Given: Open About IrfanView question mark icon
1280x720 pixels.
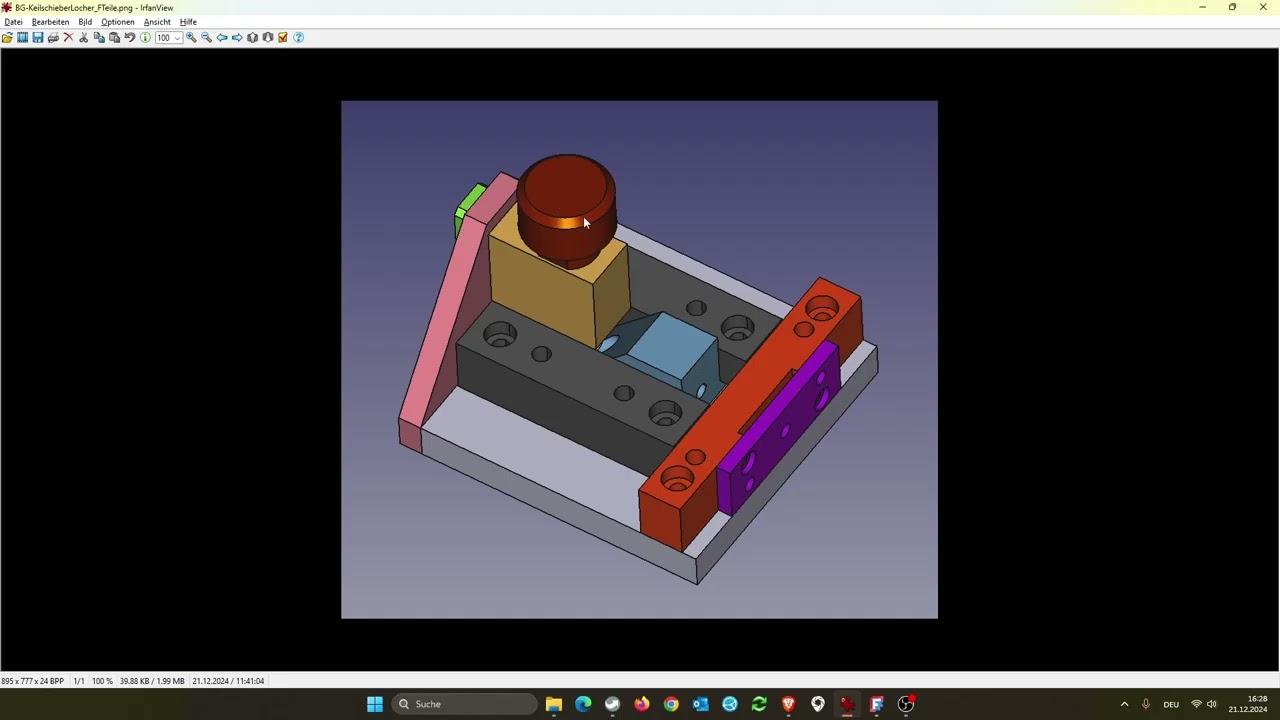Looking at the screenshot, I should (x=298, y=37).
